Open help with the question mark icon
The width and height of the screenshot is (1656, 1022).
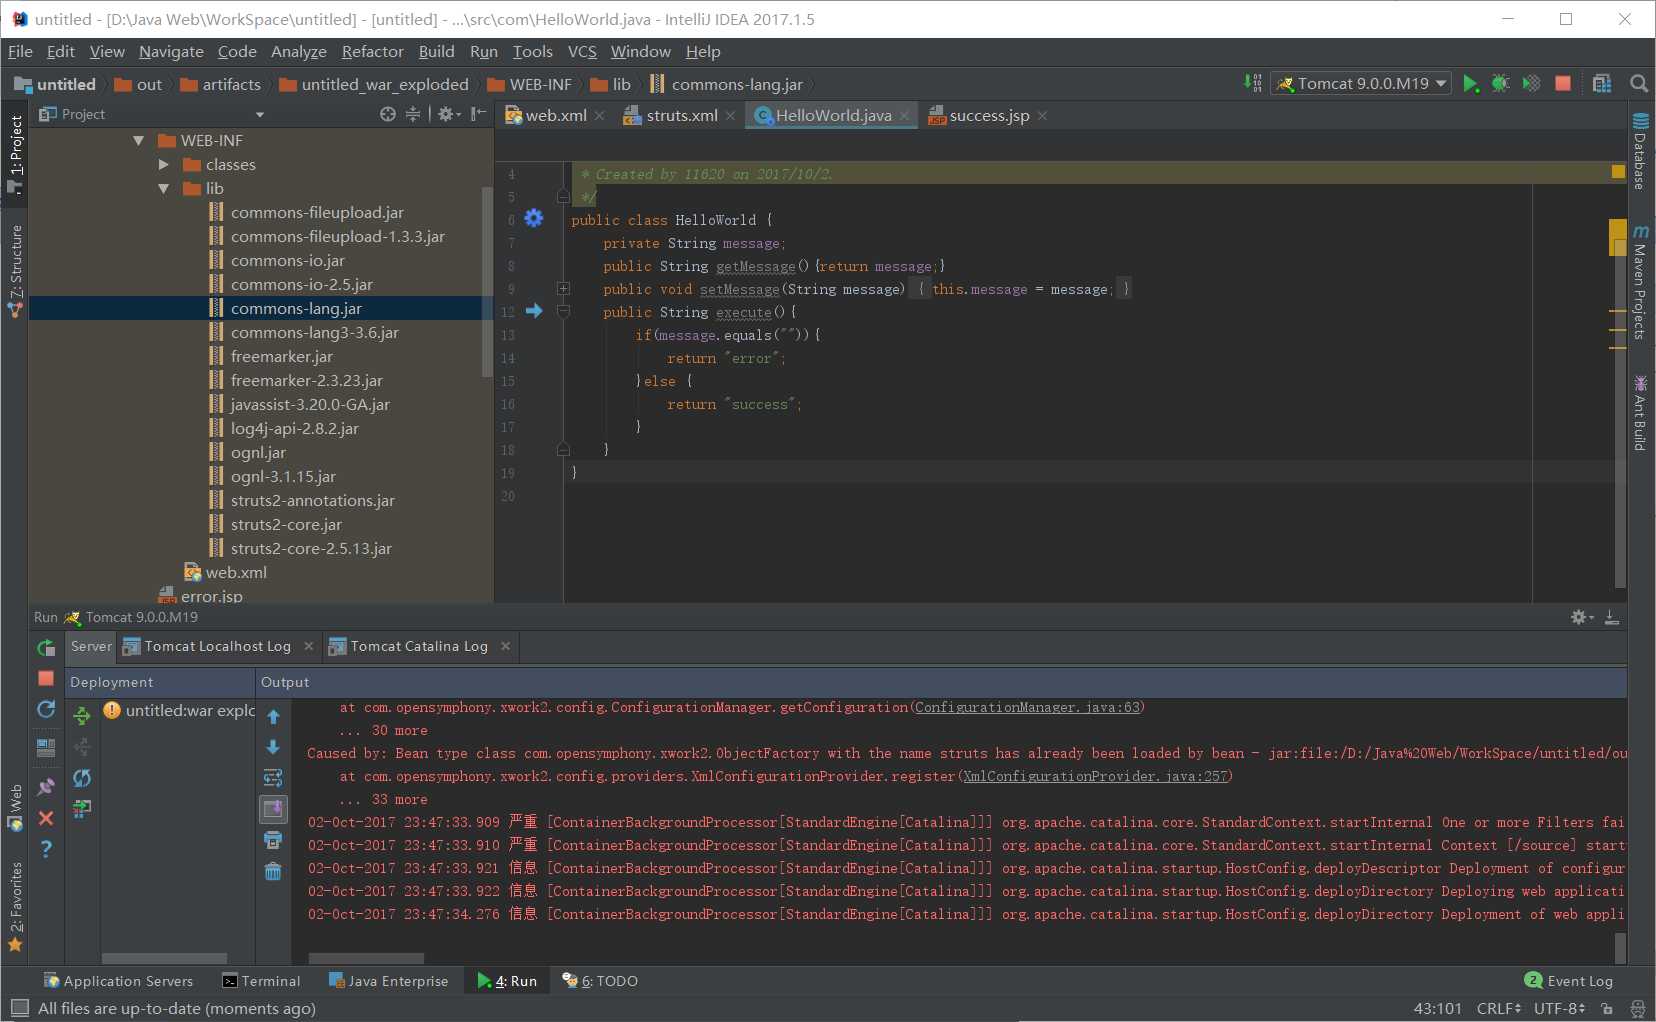(46, 849)
